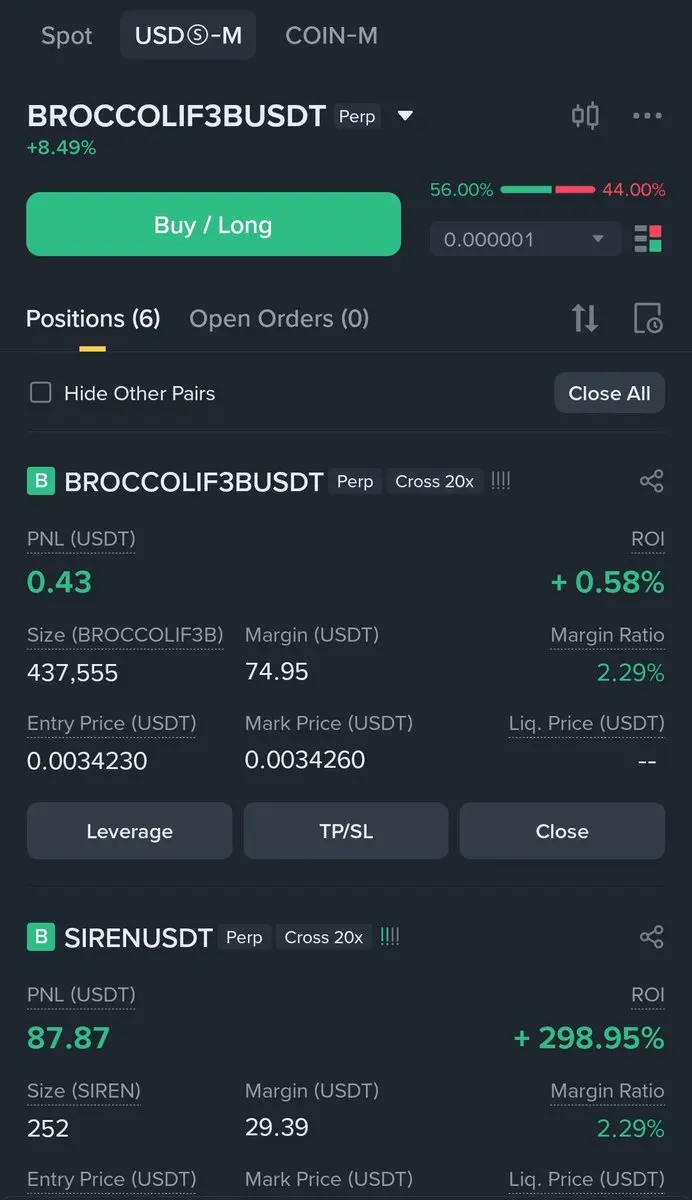Share the SIRENUSDT position
The image size is (692, 1200).
click(x=651, y=937)
